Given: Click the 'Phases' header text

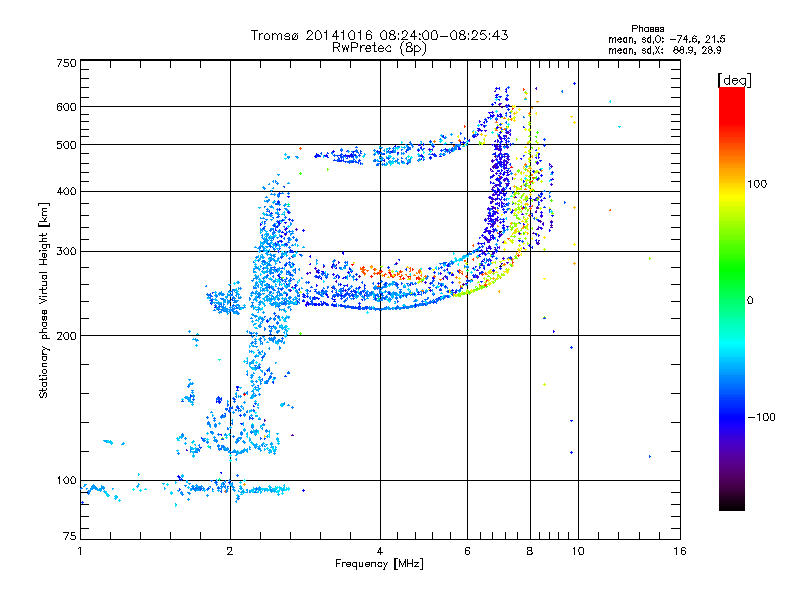Looking at the screenshot, I should click(647, 29).
